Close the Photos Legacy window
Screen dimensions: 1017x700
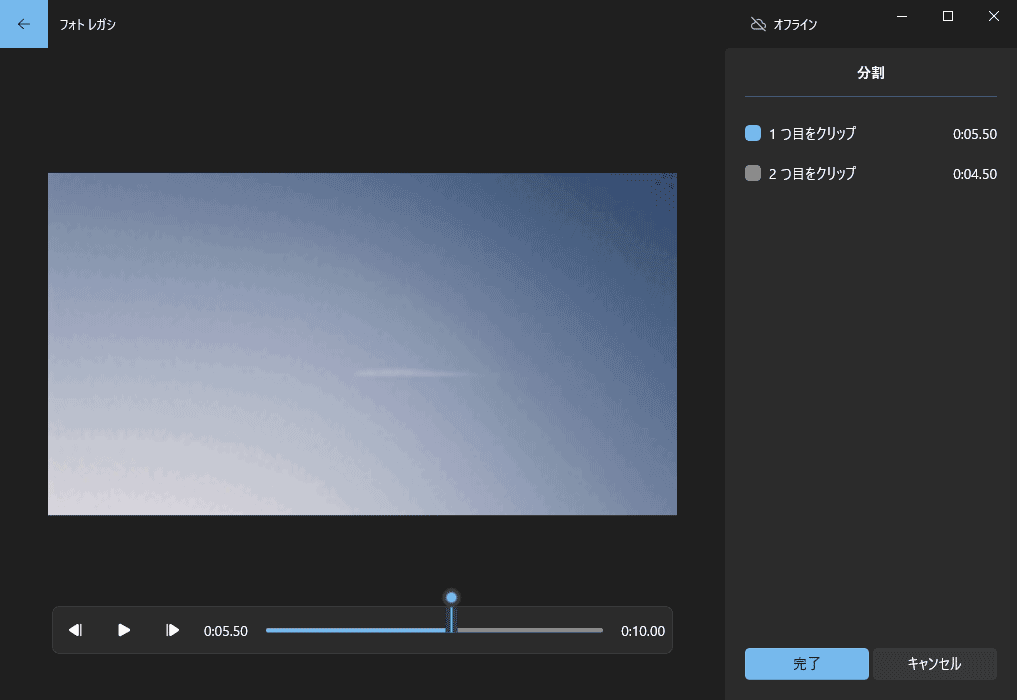pyautogui.click(x=994, y=16)
